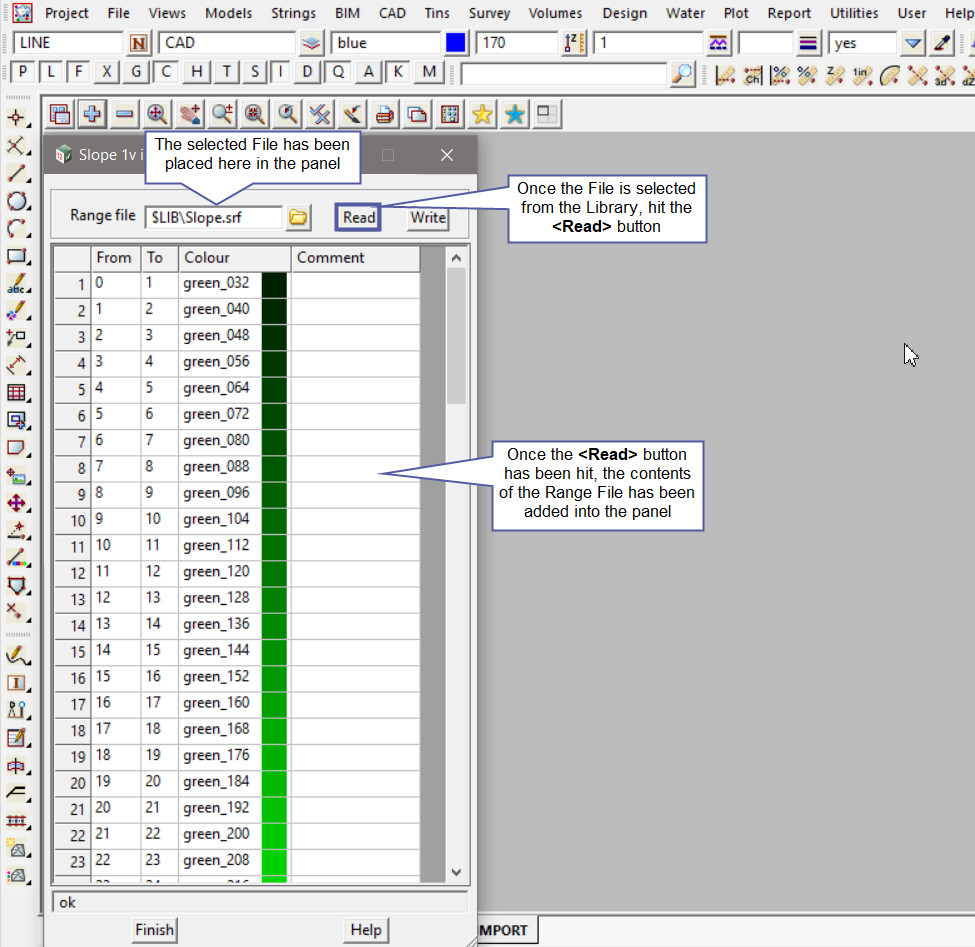Open the Survey menu
Screen dimensions: 975x947
click(489, 13)
